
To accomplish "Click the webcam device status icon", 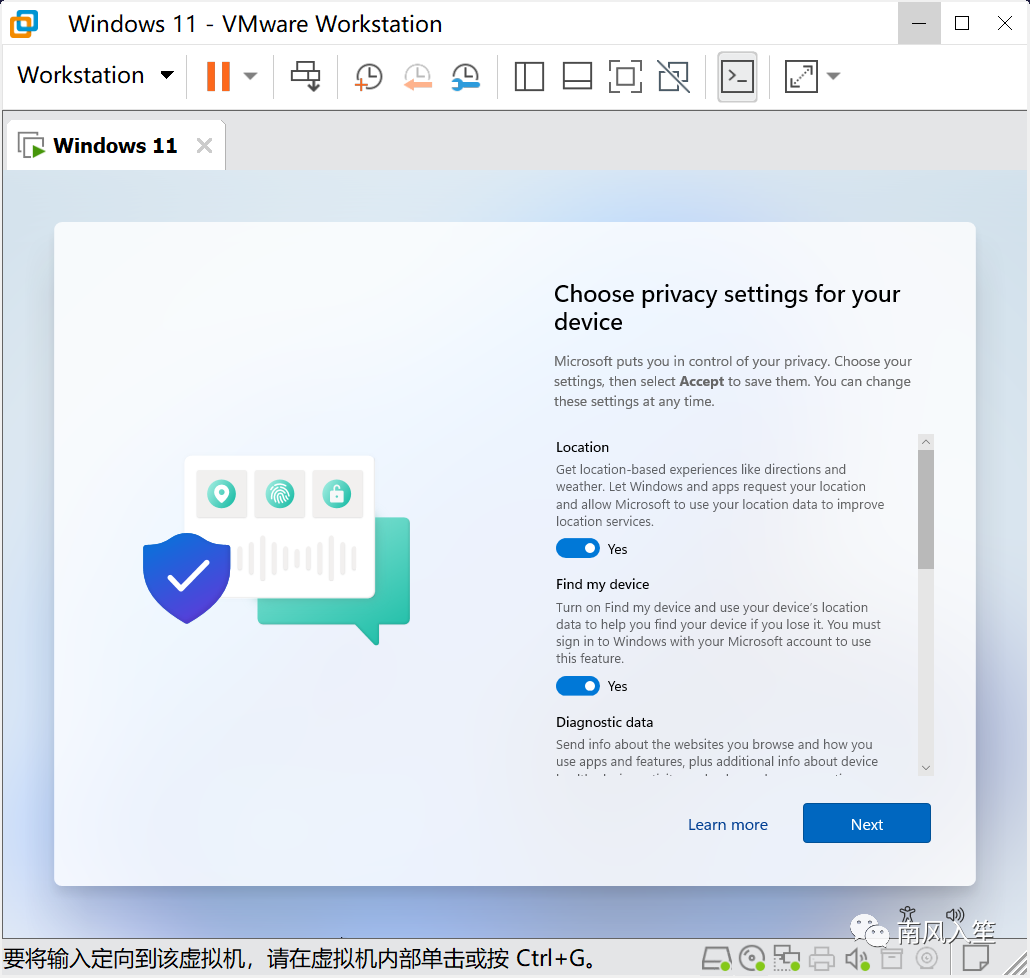I will [926, 959].
